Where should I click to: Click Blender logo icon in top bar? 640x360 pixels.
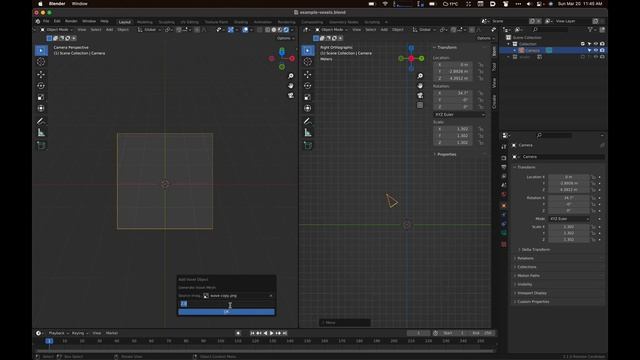pyautogui.click(x=38, y=21)
